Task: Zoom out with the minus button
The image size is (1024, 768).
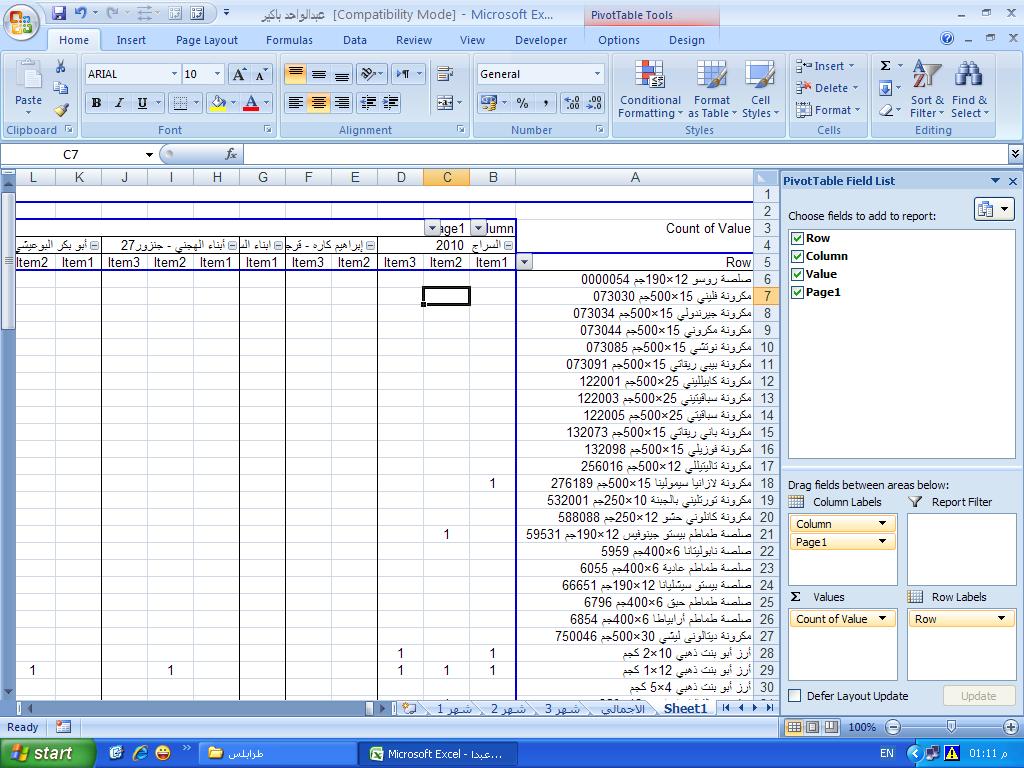Action: [x=893, y=727]
